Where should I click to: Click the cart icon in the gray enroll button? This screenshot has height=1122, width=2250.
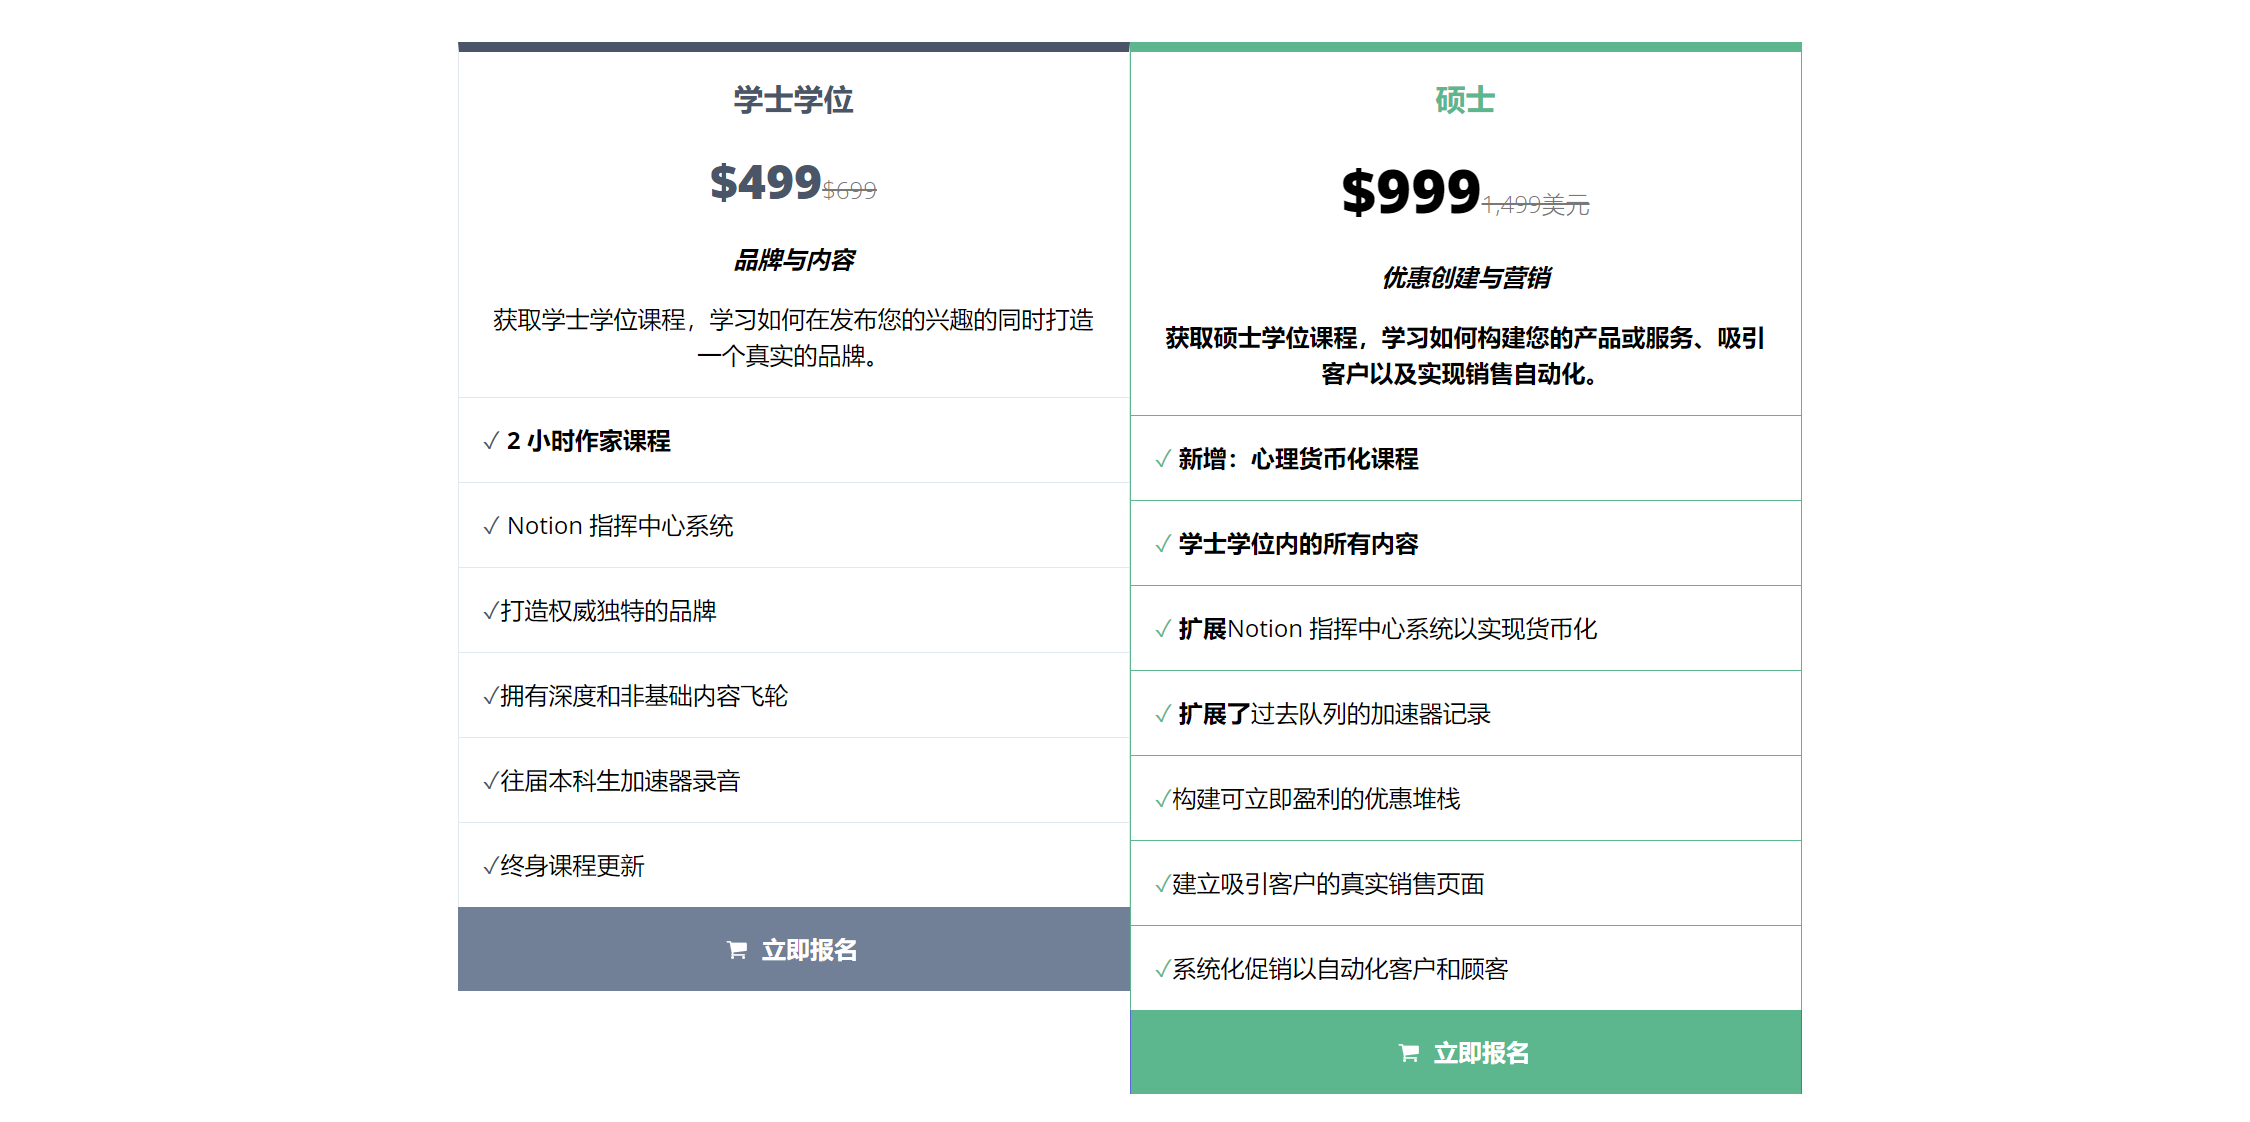pos(737,950)
